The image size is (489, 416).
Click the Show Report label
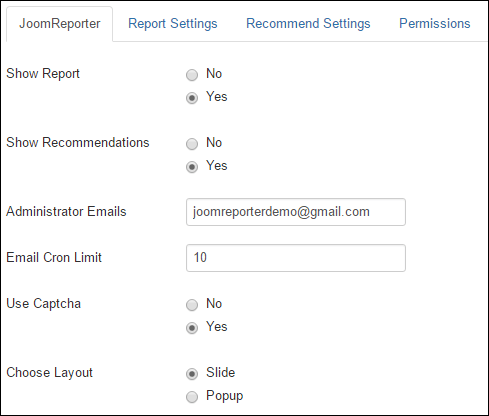(43, 74)
